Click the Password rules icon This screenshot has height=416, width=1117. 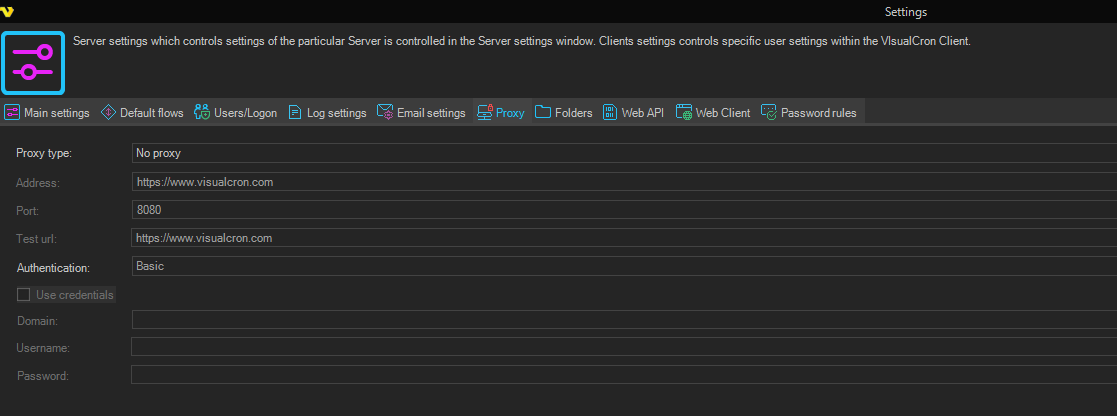pos(769,113)
